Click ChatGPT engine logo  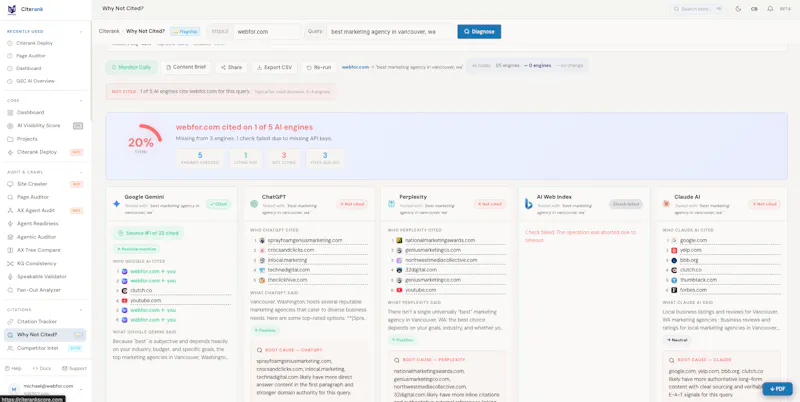254,204
